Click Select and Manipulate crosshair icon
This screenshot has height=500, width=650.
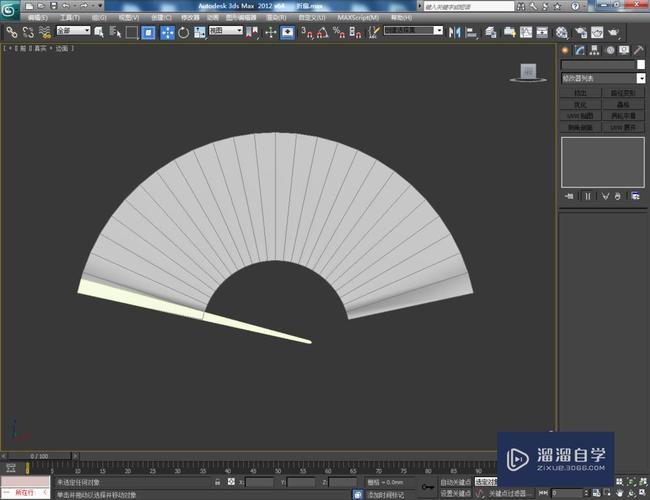tap(271, 32)
